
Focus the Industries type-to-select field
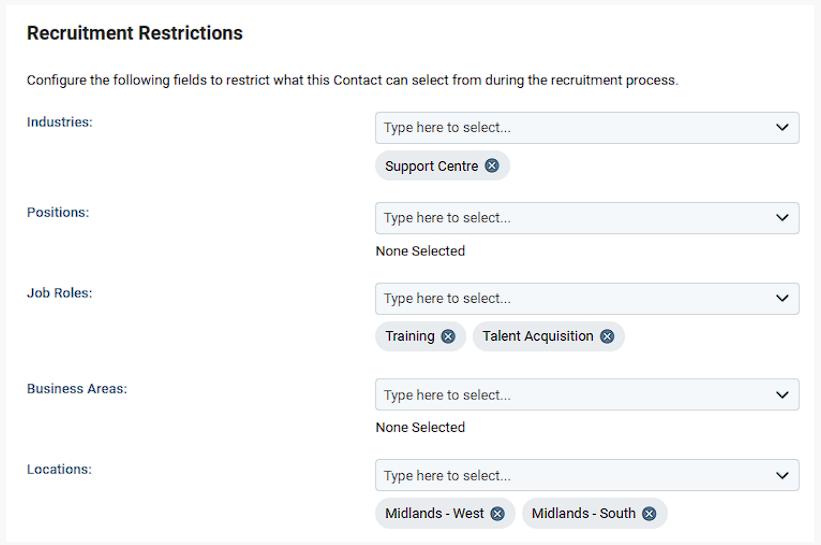coord(587,128)
